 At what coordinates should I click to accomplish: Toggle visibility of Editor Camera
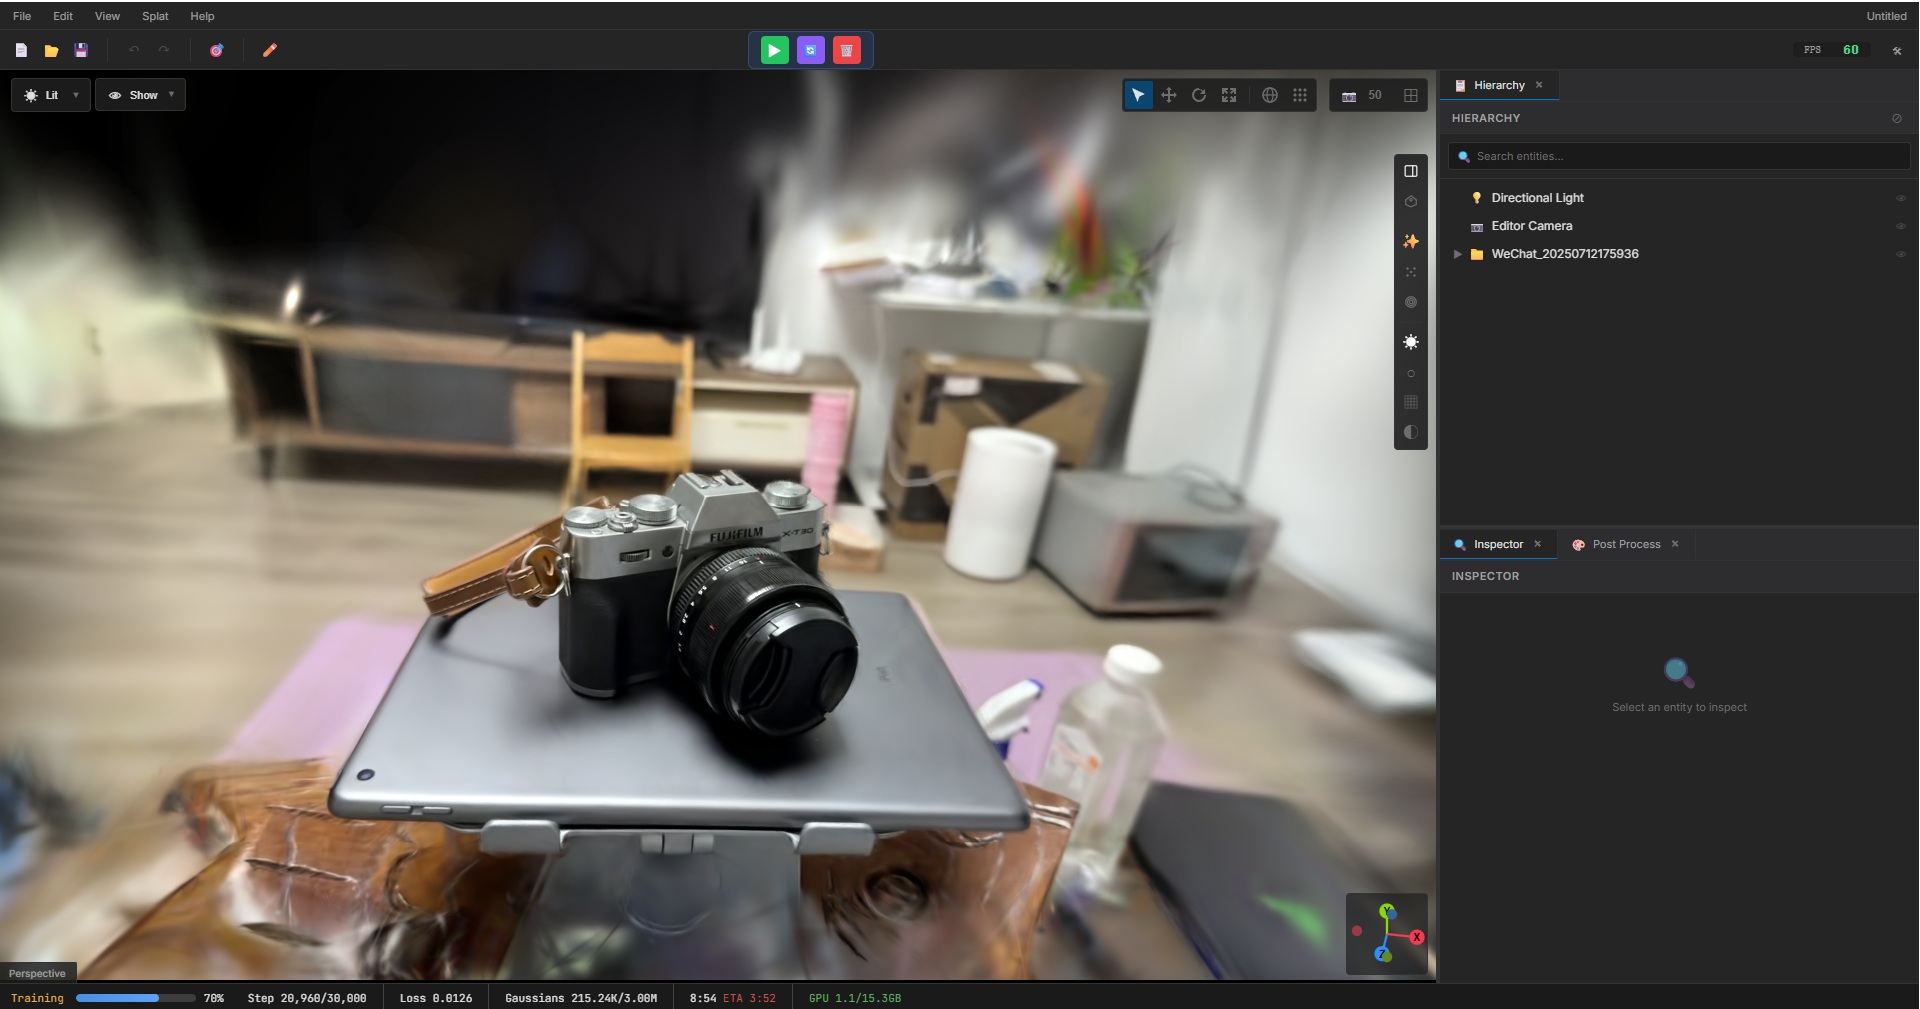click(1900, 226)
